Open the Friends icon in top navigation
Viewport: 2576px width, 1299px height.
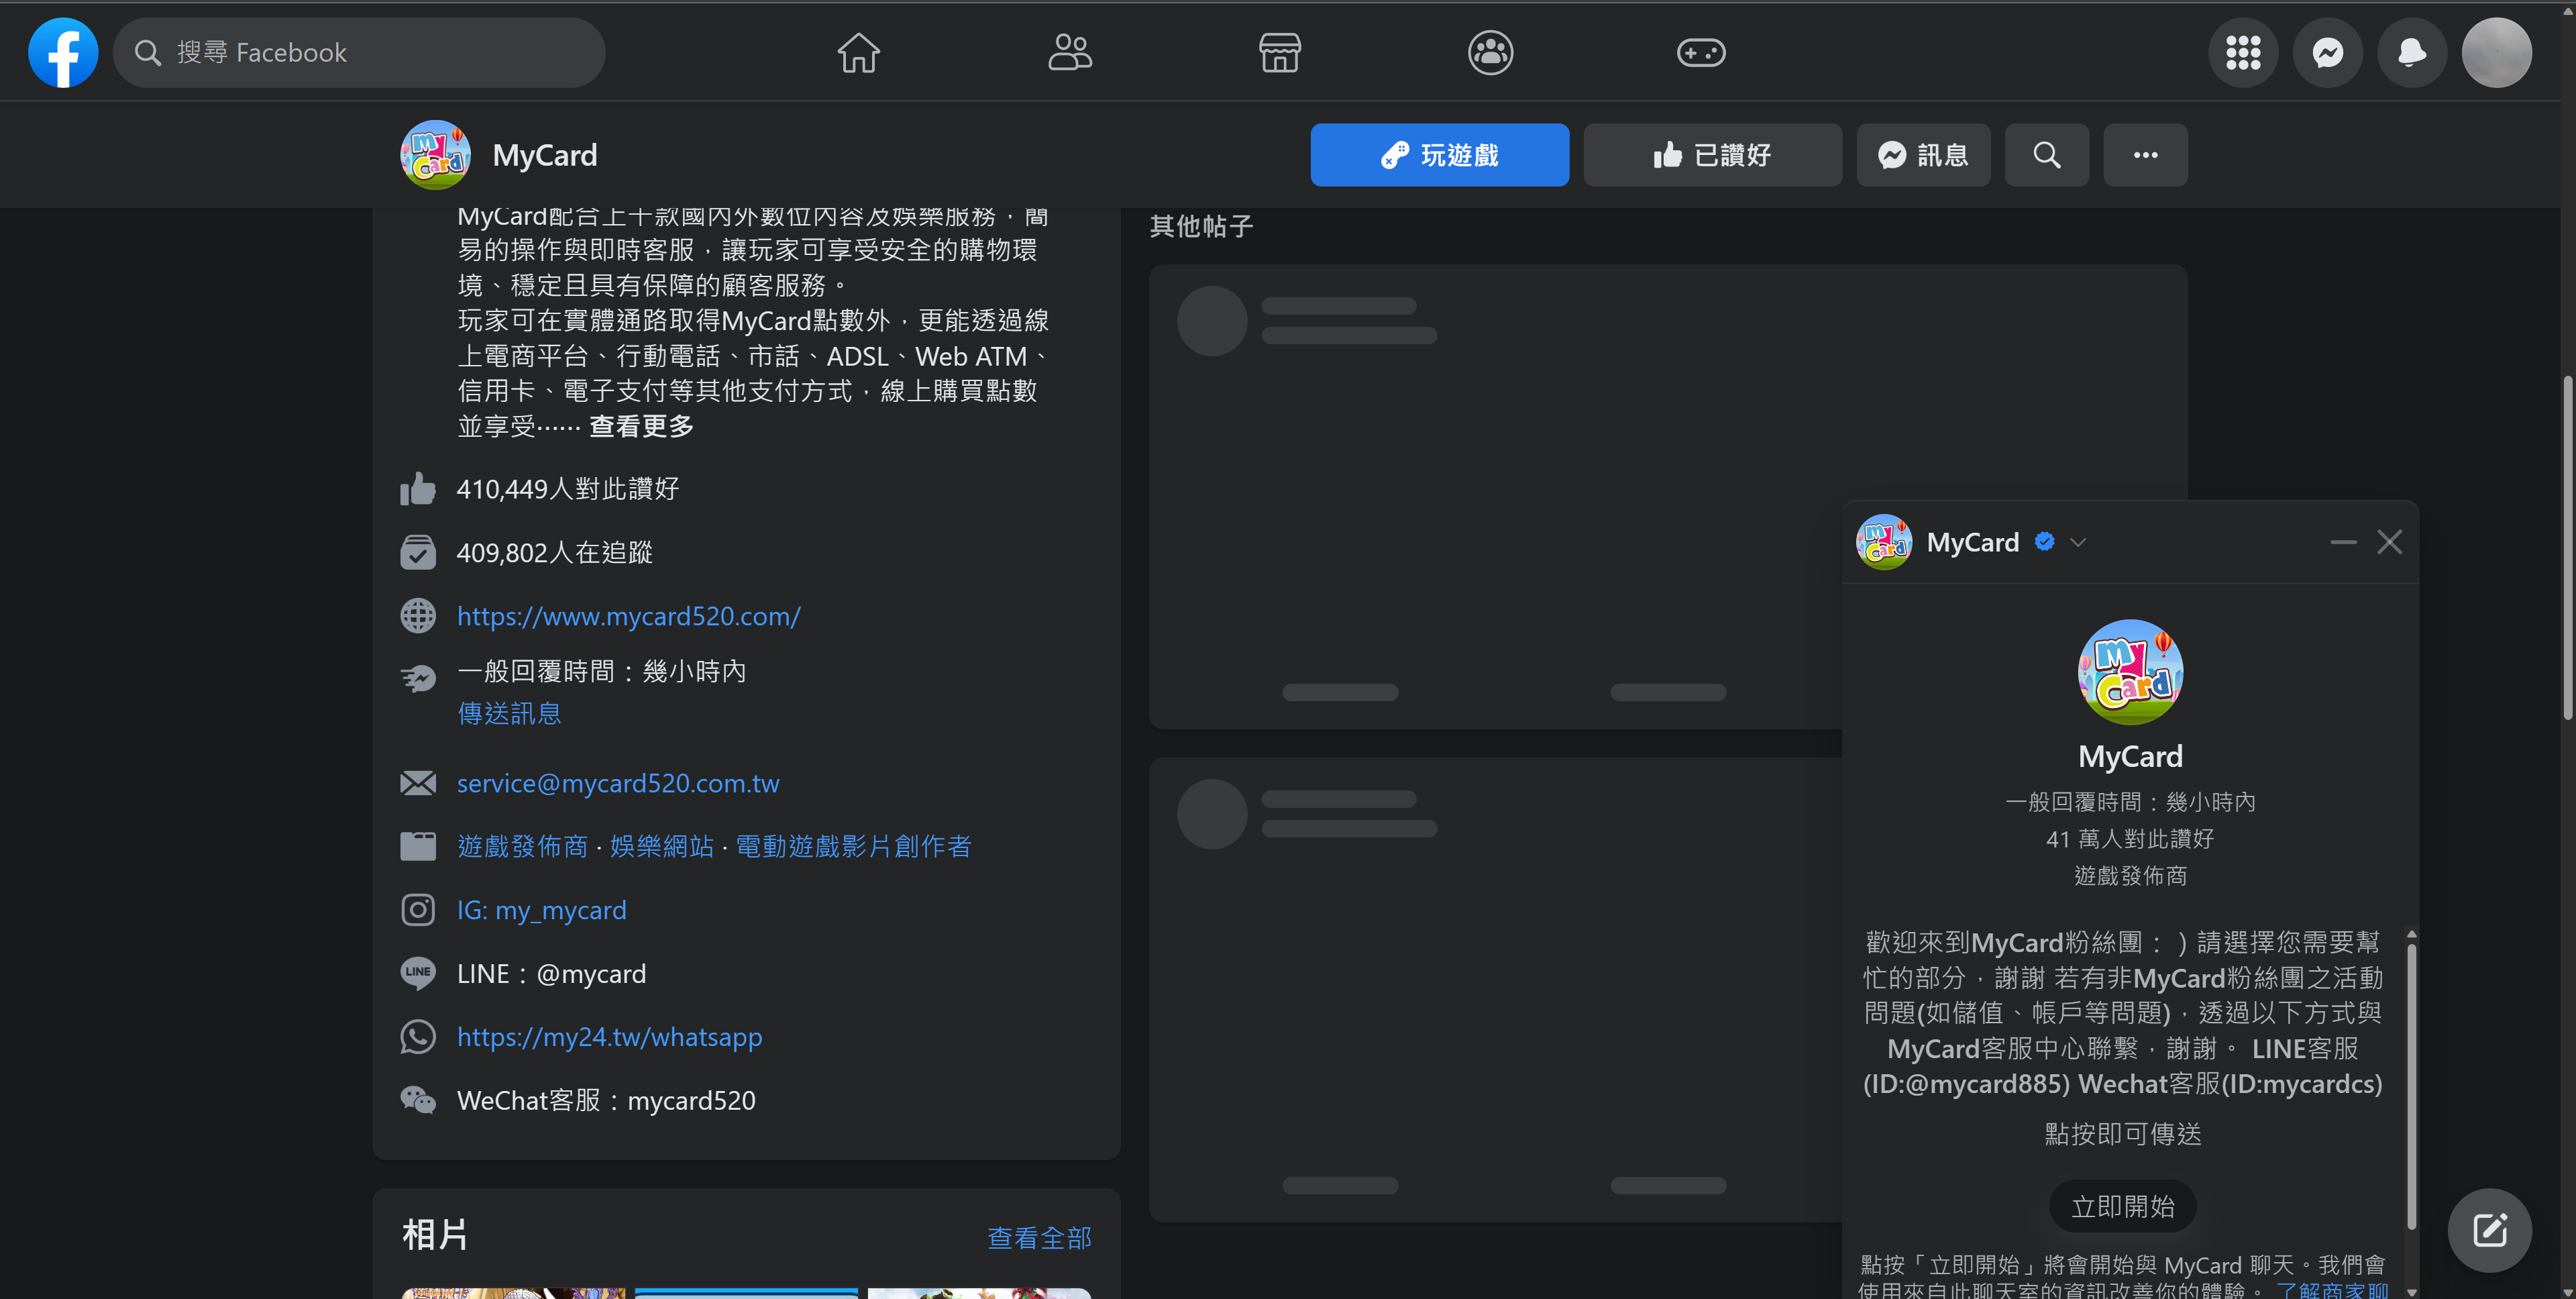(x=1069, y=52)
